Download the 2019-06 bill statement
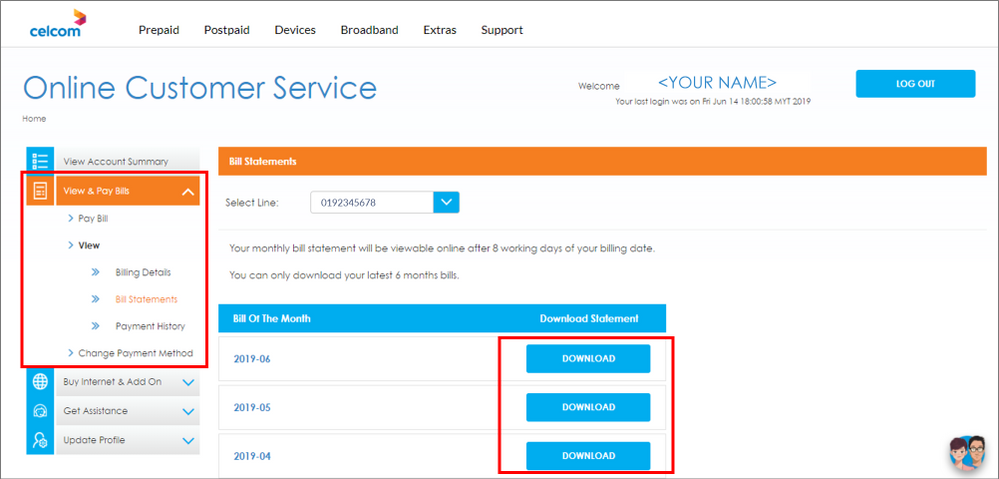This screenshot has width=999, height=479. point(588,359)
